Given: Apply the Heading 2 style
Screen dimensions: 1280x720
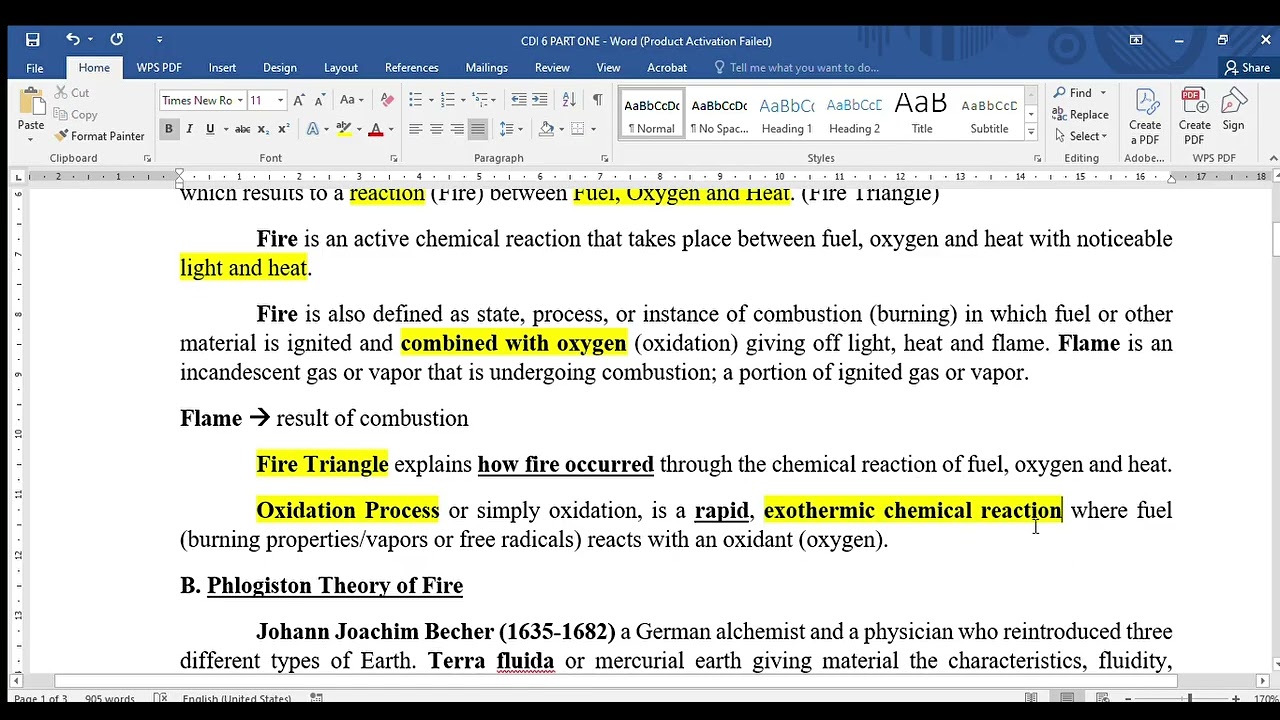Looking at the screenshot, I should point(854,114).
